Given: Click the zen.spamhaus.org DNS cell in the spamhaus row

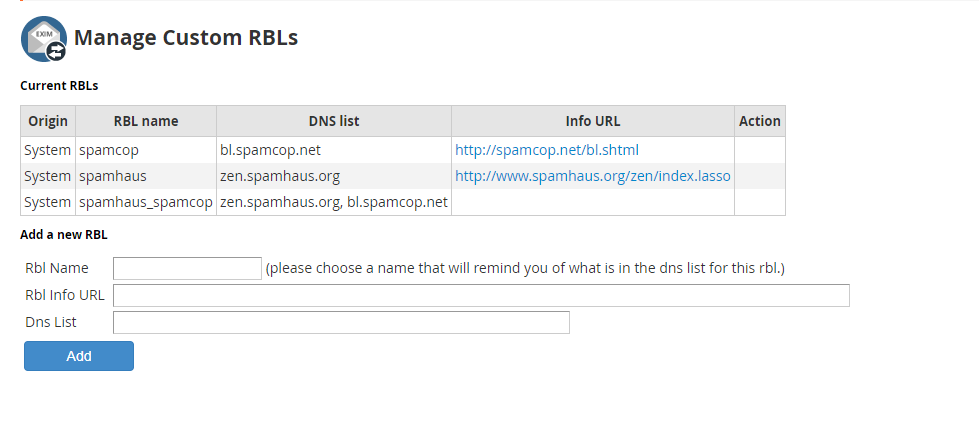Looking at the screenshot, I should 280,176.
